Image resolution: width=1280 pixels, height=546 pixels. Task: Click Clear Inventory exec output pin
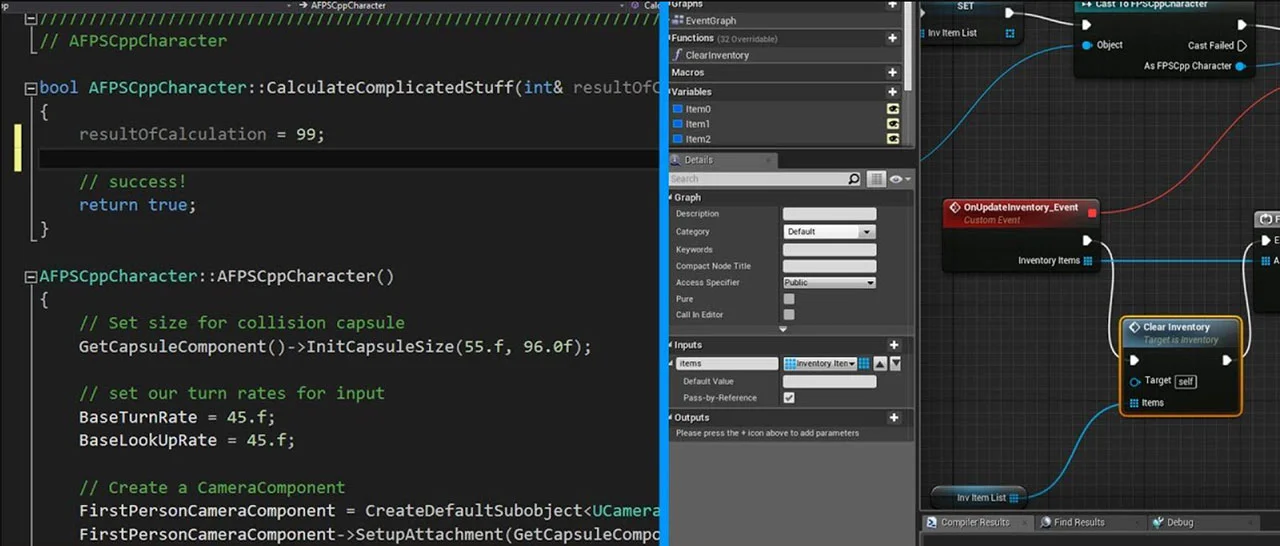(x=1227, y=360)
